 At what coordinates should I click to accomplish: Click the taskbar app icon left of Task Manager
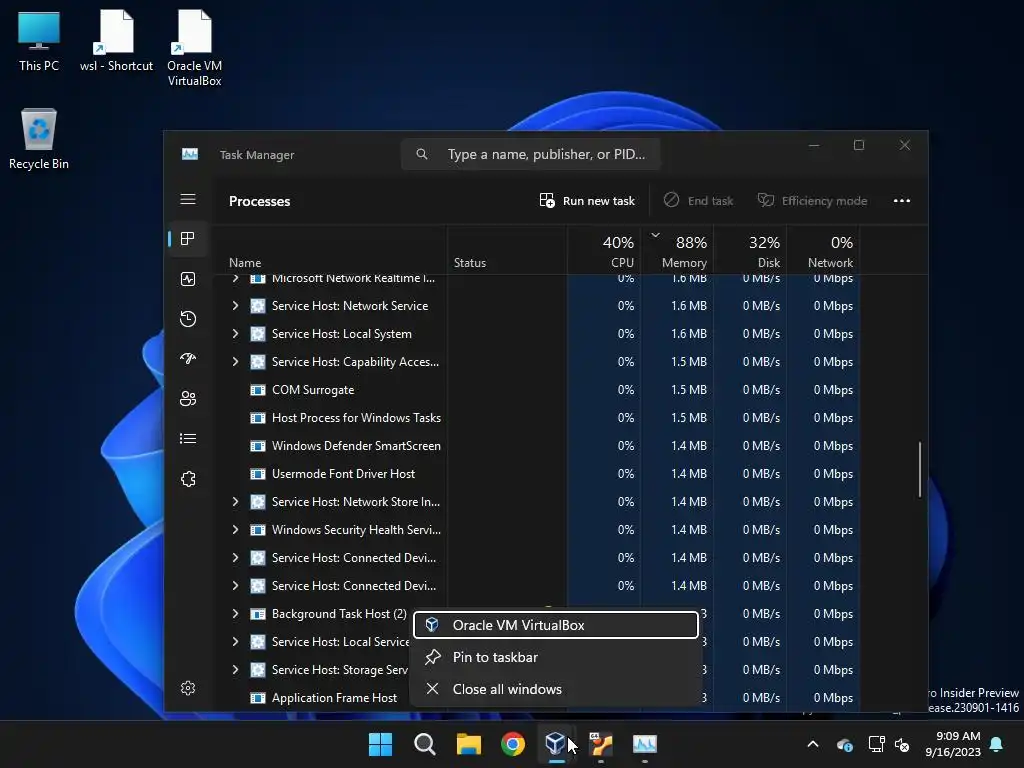600,744
